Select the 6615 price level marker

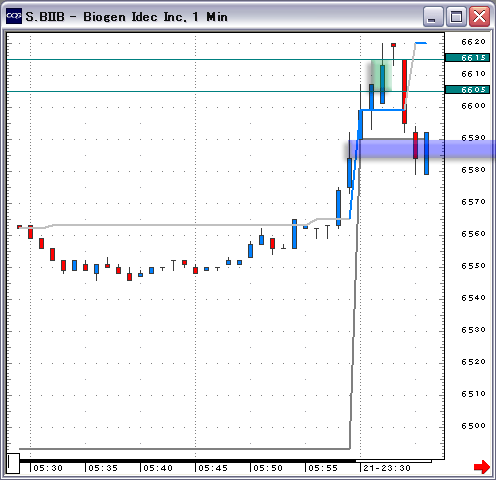pyautogui.click(x=467, y=58)
